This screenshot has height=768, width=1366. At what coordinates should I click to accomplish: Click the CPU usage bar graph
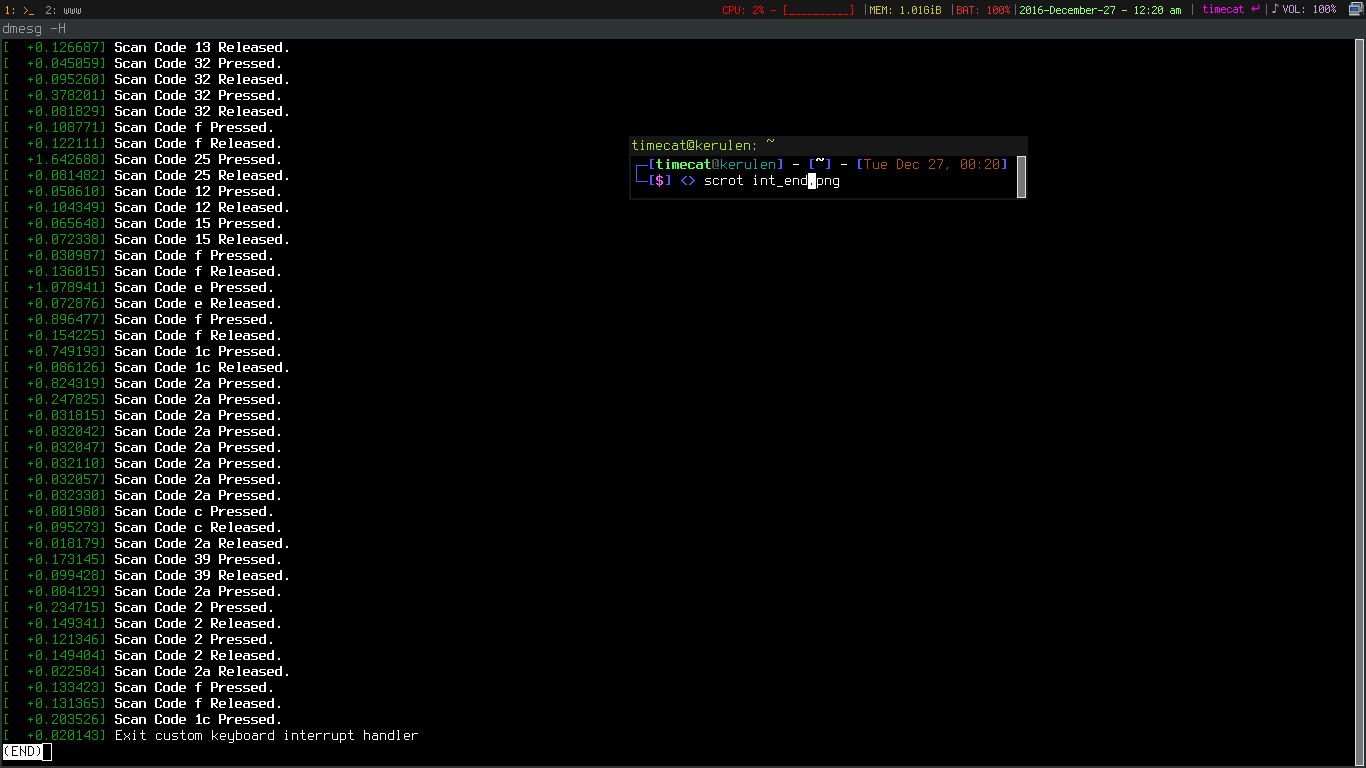(818, 10)
